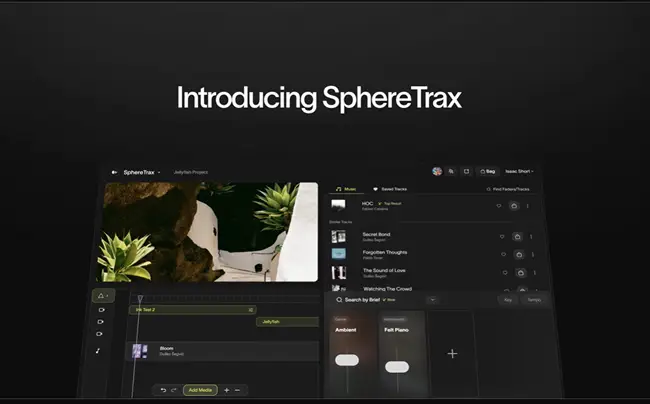Image resolution: width=650 pixels, height=404 pixels.
Task: Open the Secret Bond album thumbnail
Action: (x=339, y=237)
